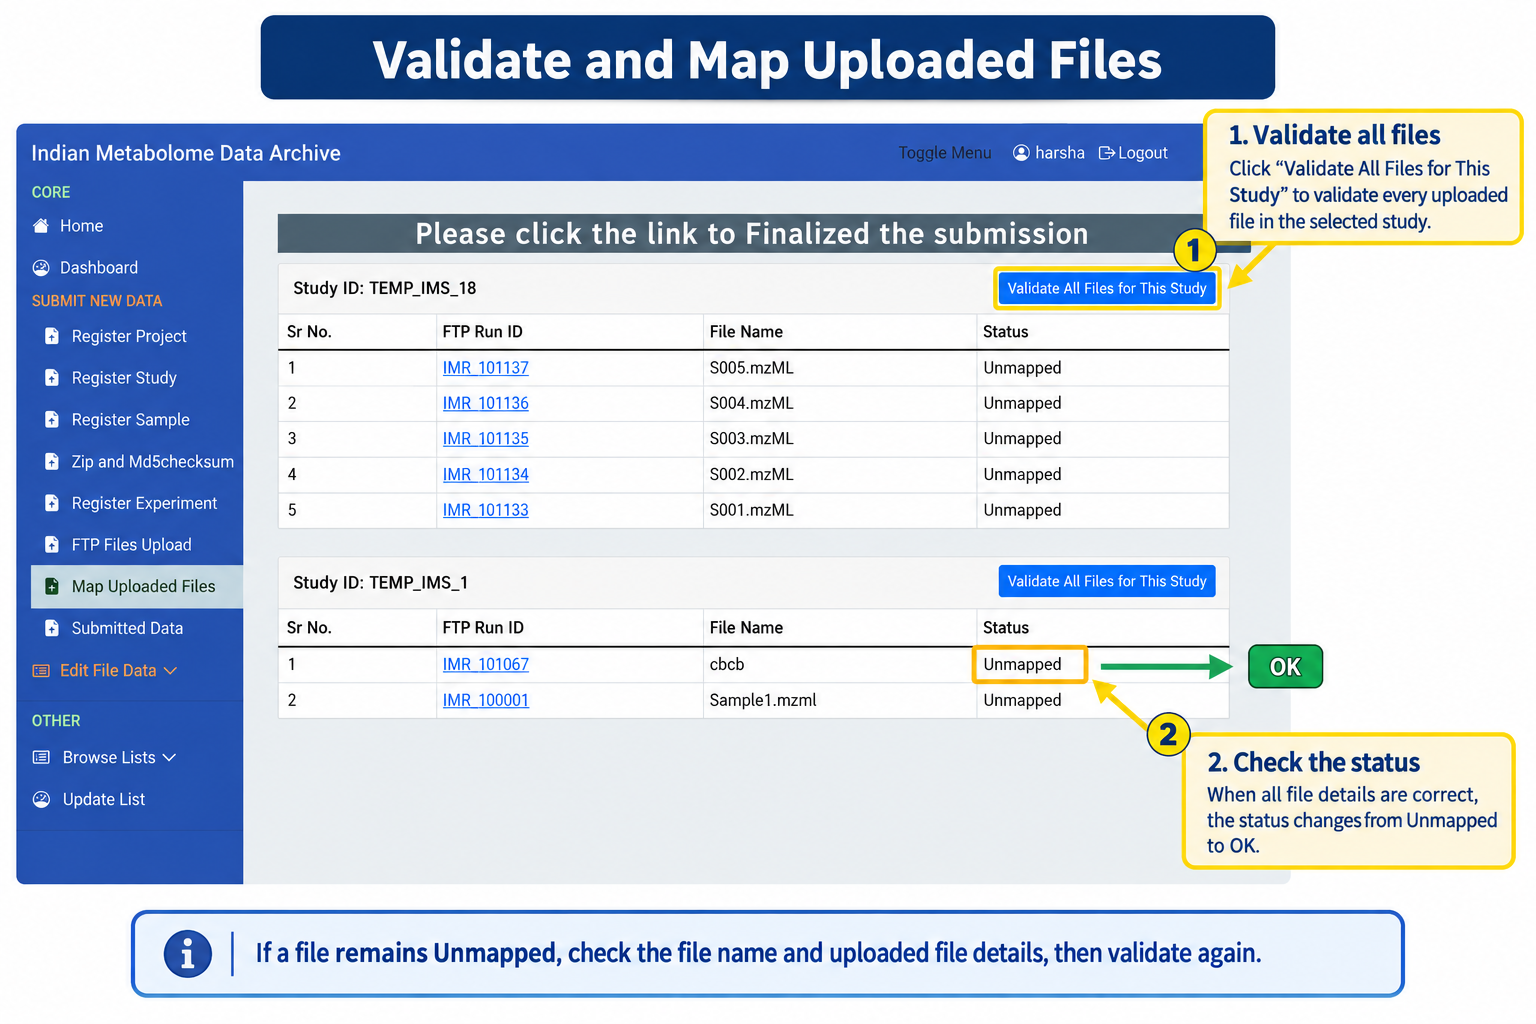The height and width of the screenshot is (1024, 1536).
Task: Open FTP run link IMR_101135
Action: point(486,439)
